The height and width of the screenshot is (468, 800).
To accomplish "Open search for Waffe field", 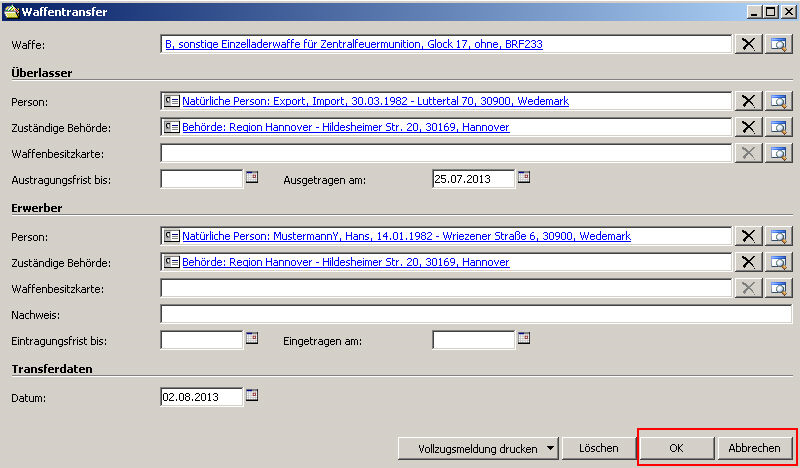I will [x=778, y=44].
